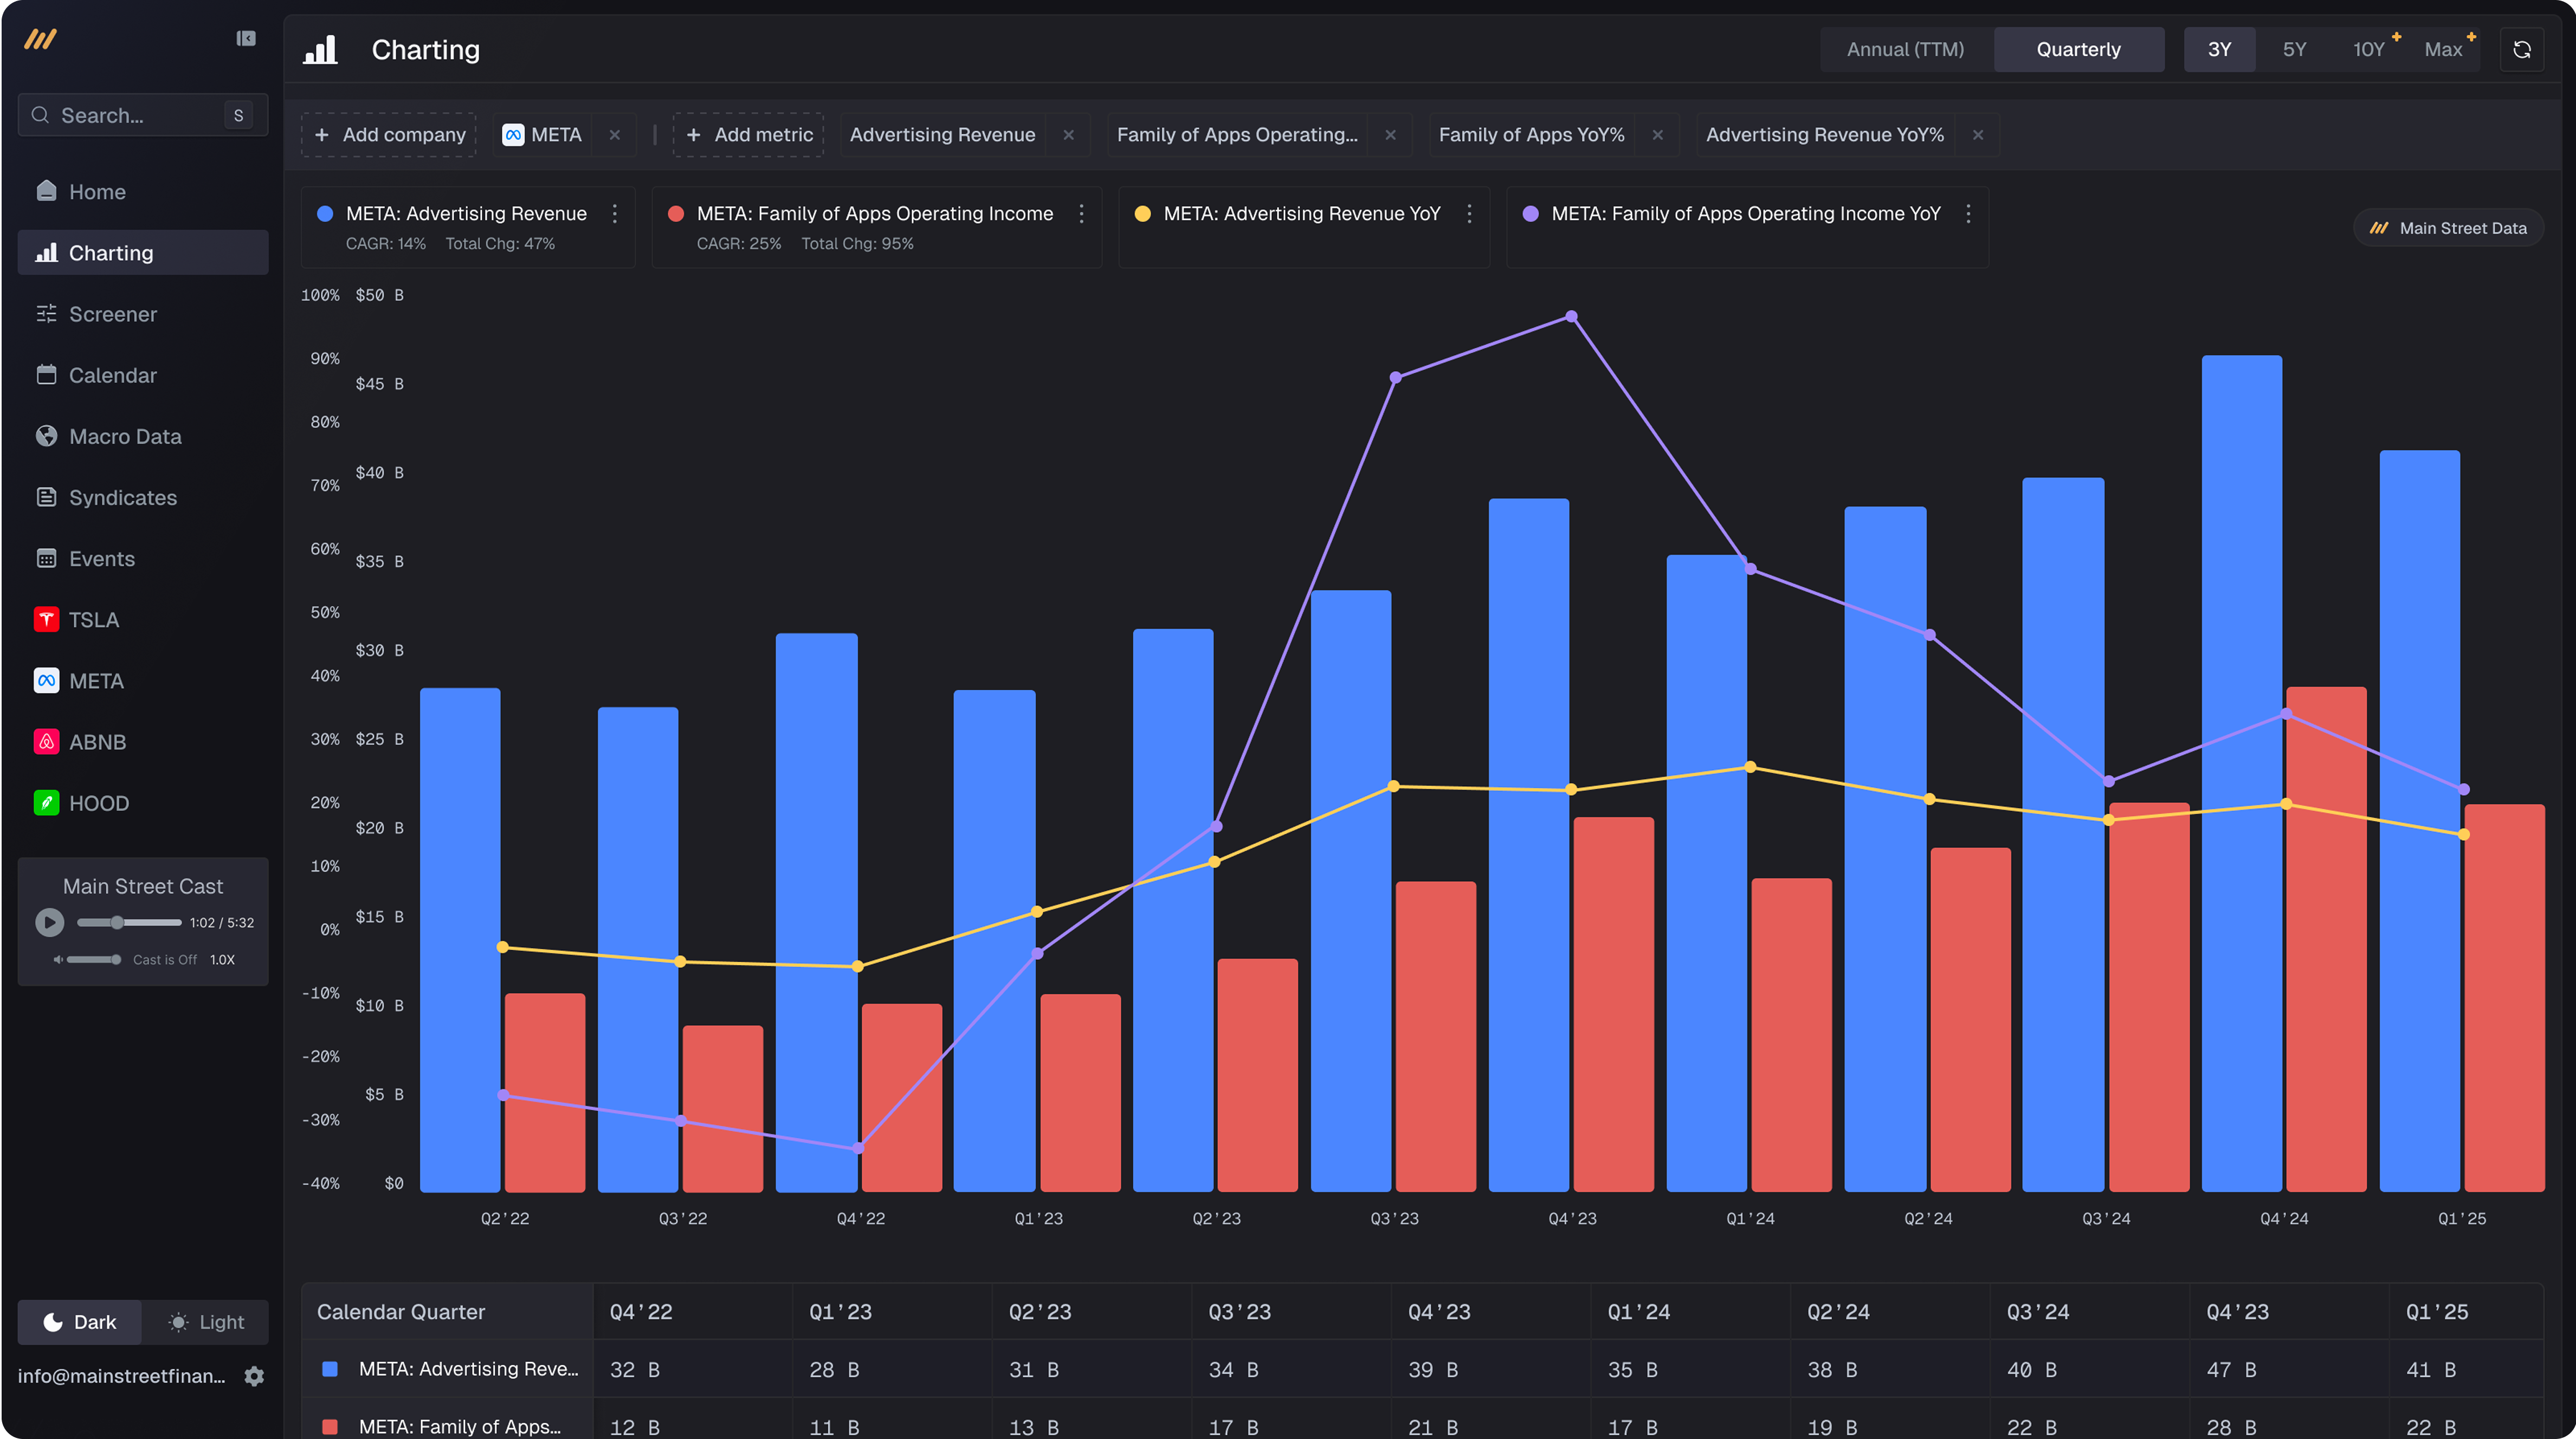Remove Advertising Revenue metric chip
This screenshot has height=1439, width=2576.
tap(1068, 135)
